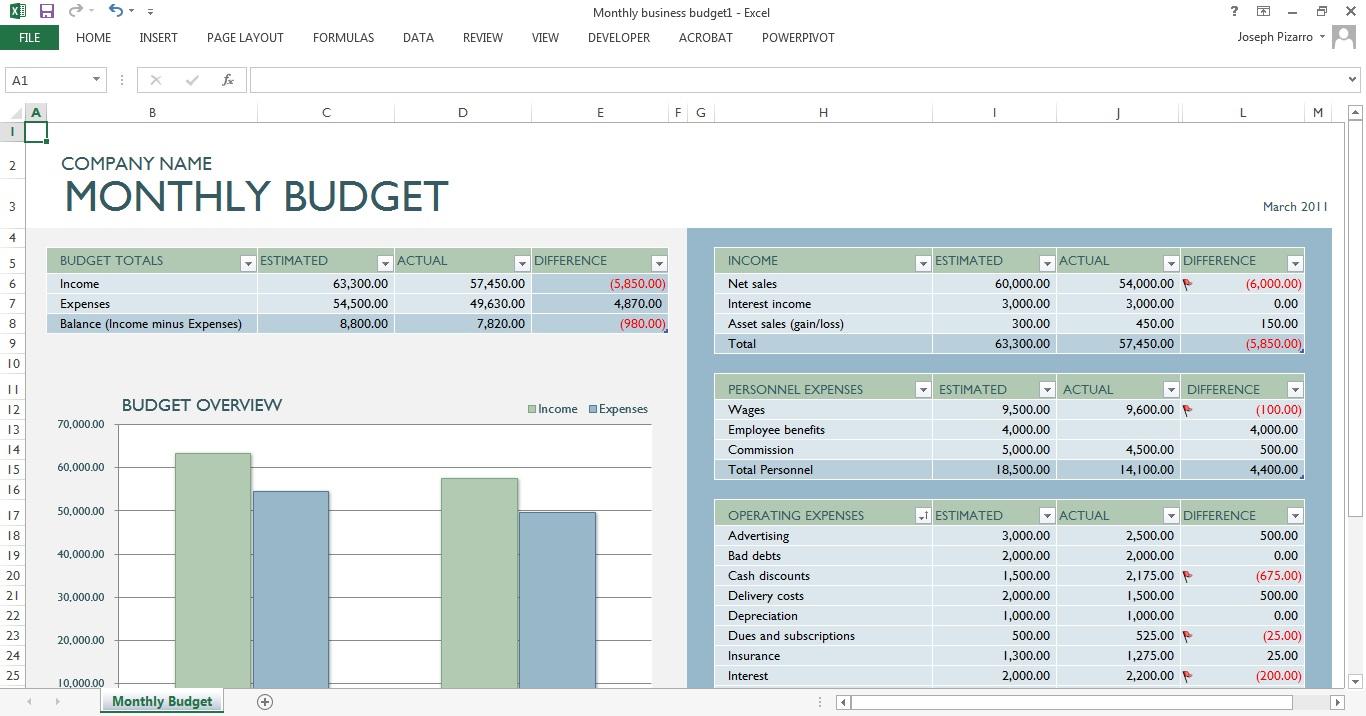Click the Save icon in Quick Access Toolbar
This screenshot has height=716, width=1366.
(46, 12)
